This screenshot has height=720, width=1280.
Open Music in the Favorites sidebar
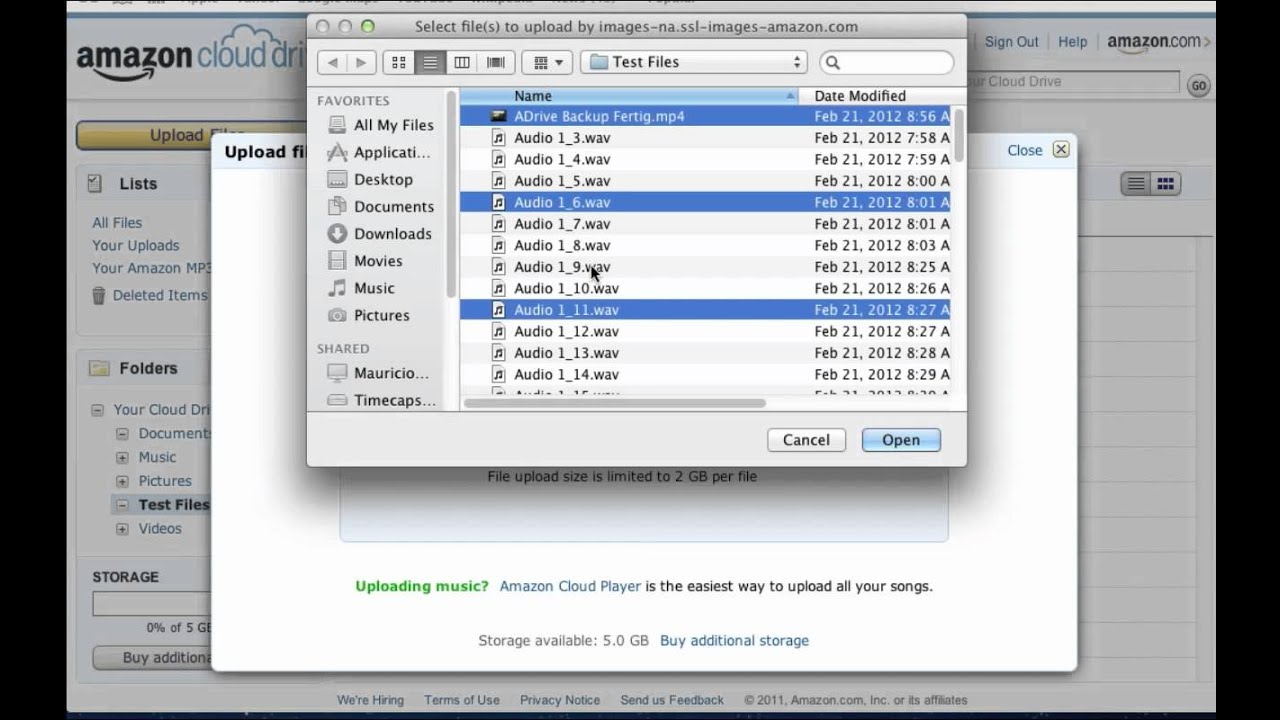pos(361,287)
